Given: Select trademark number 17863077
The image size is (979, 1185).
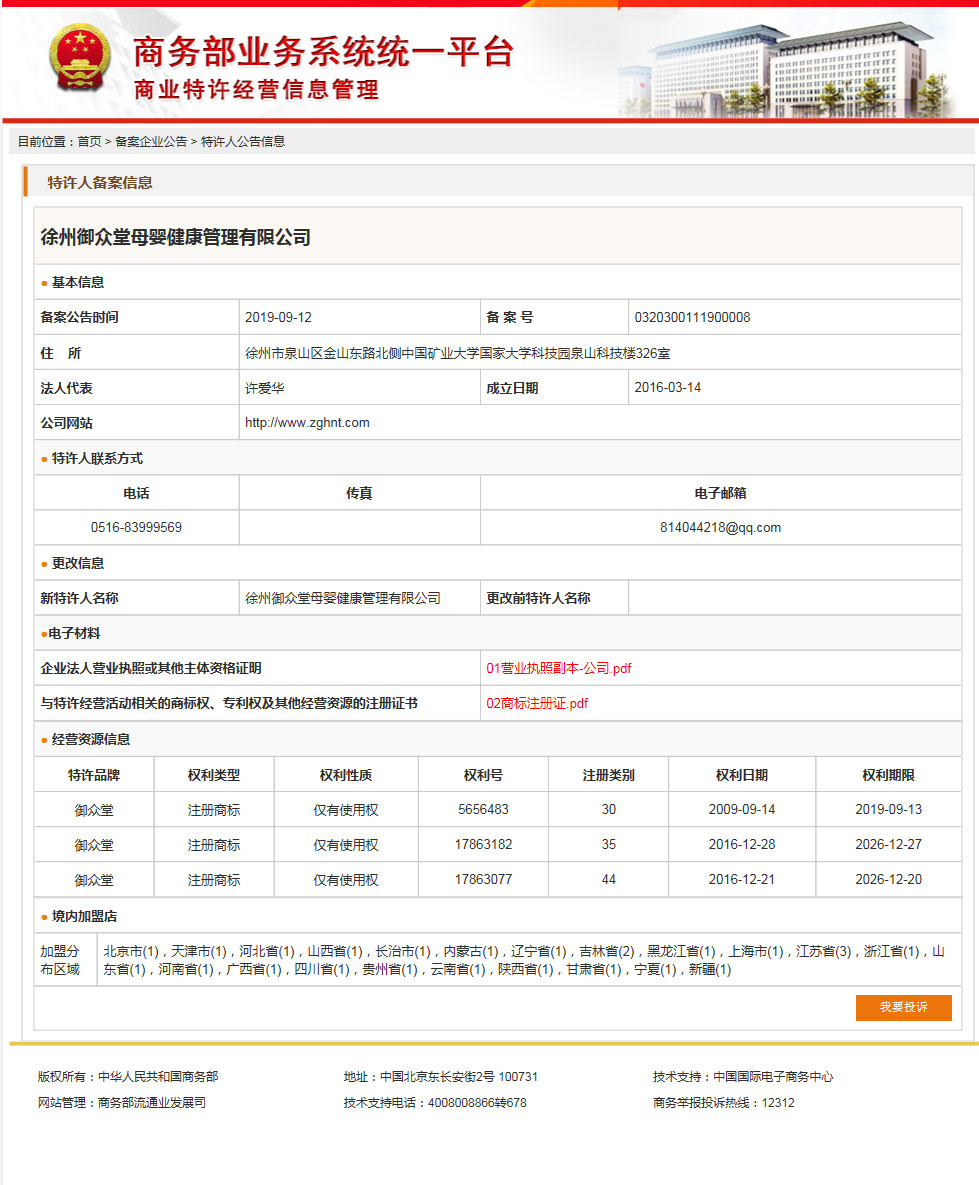Looking at the screenshot, I should tap(483, 879).
